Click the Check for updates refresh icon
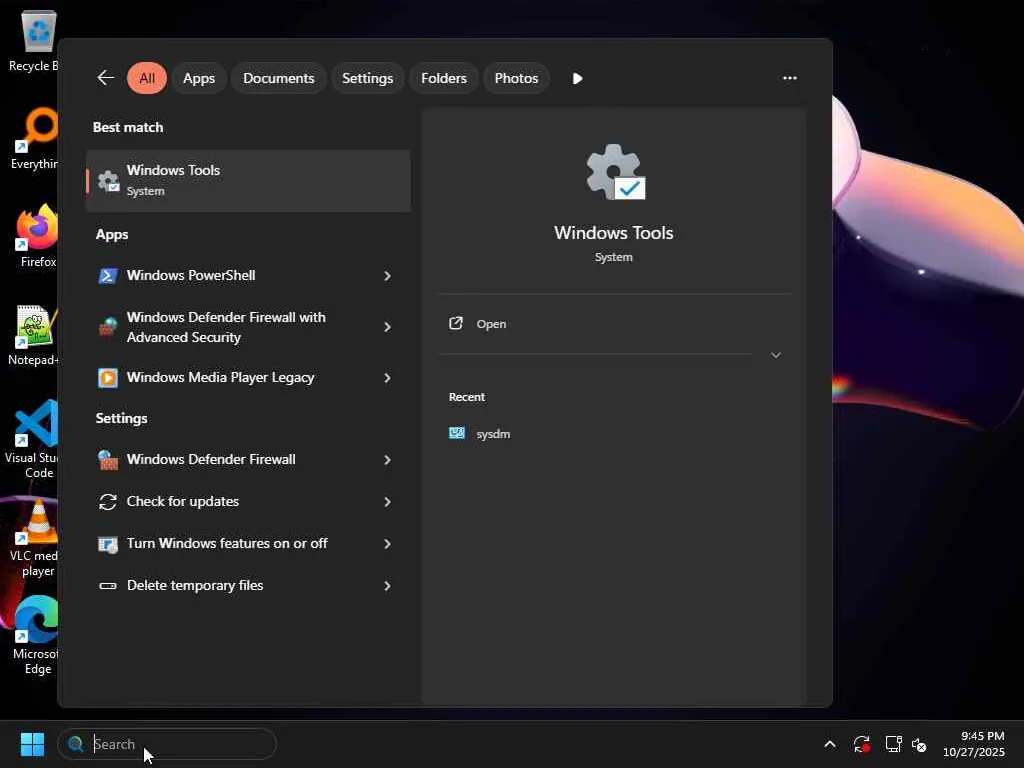Screen dimensions: 1024x768 pyautogui.click(x=108, y=502)
